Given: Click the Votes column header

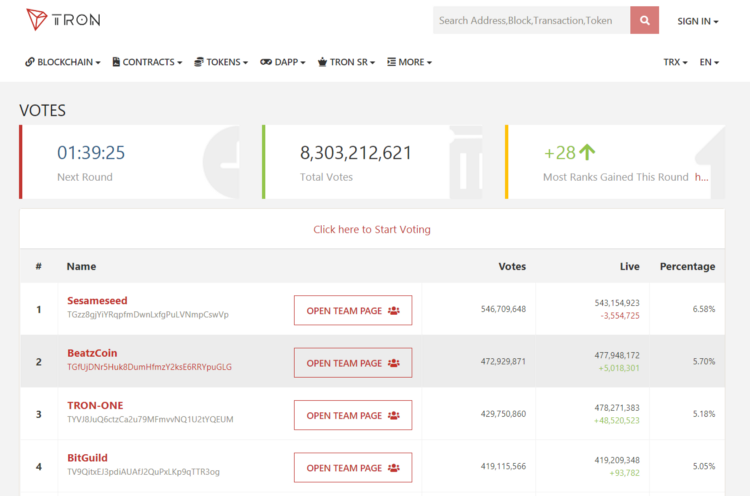Looking at the screenshot, I should point(512,266).
